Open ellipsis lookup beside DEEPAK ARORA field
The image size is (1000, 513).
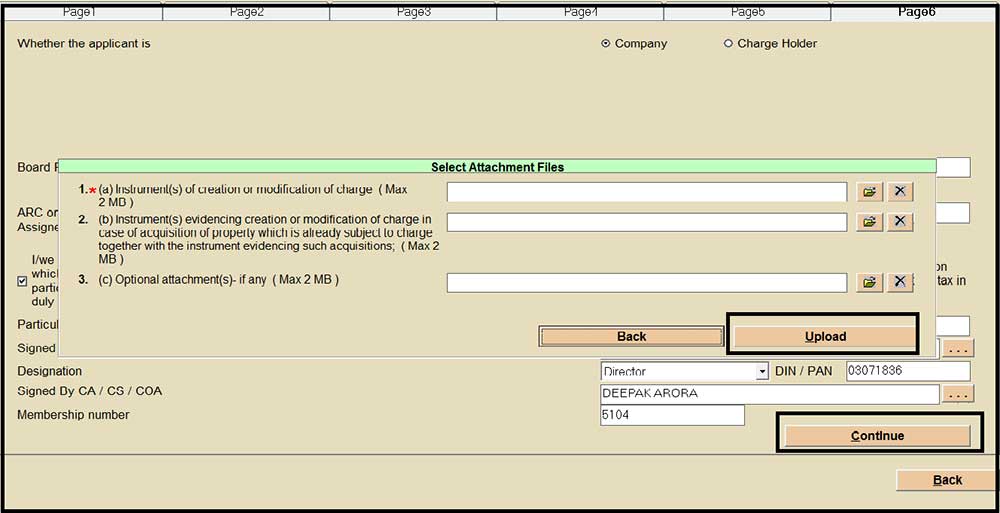pos(958,395)
